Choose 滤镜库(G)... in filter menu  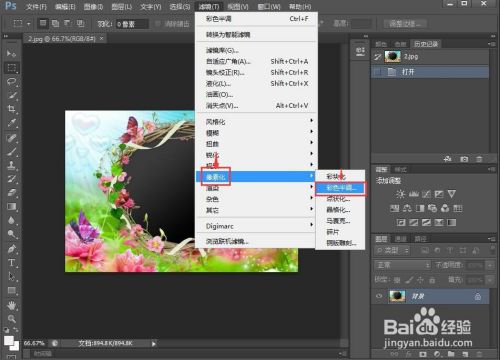tap(256, 50)
